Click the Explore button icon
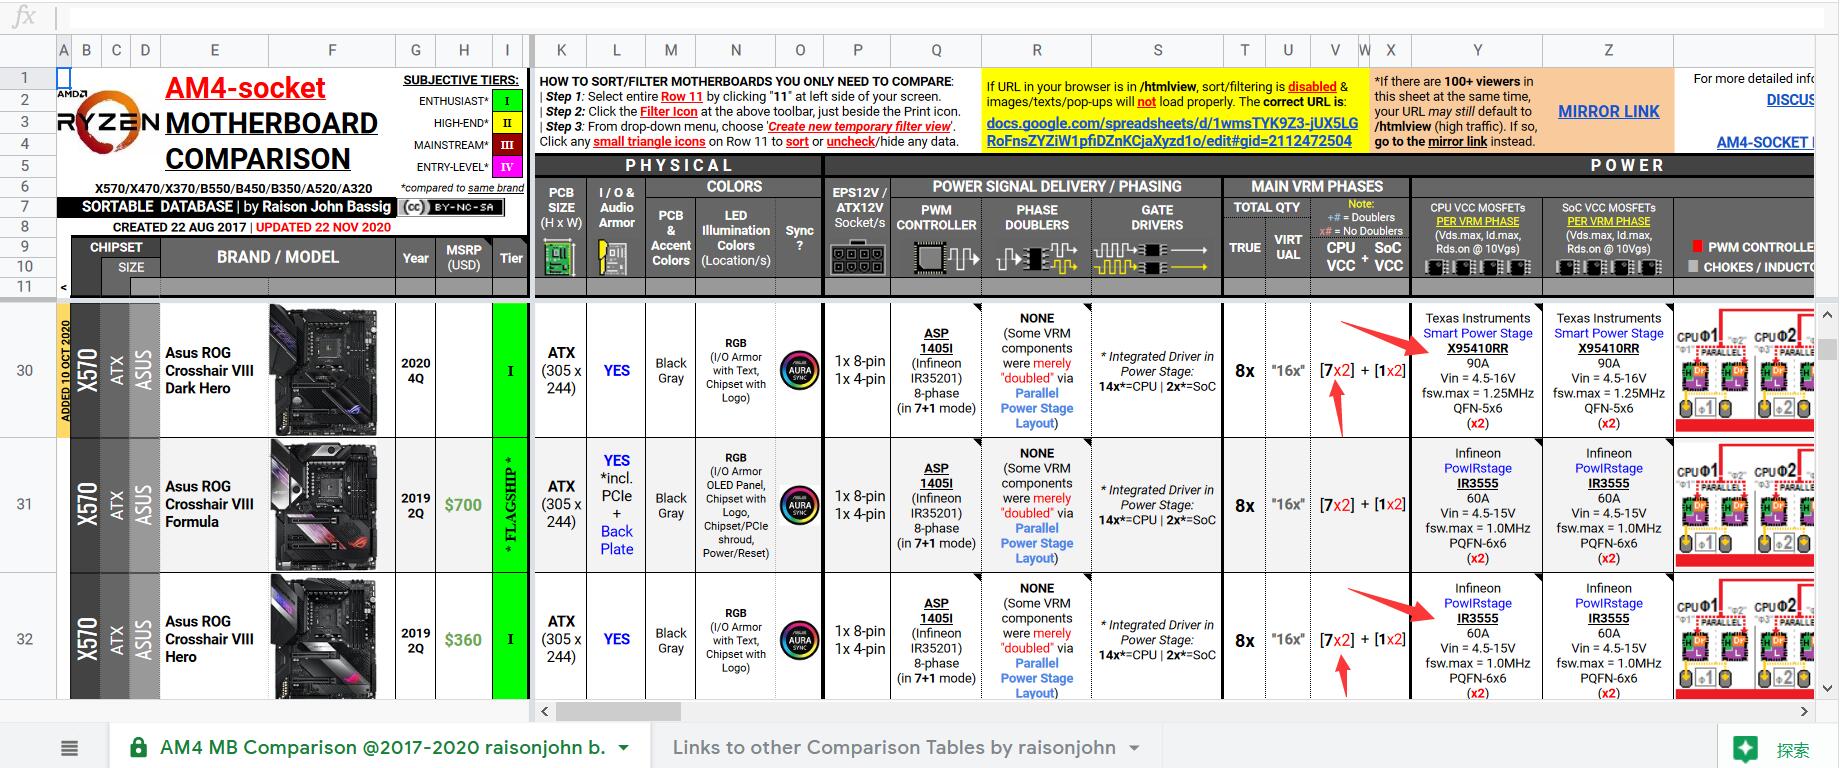Image resolution: width=1842 pixels, height=768 pixels. 1746,749
